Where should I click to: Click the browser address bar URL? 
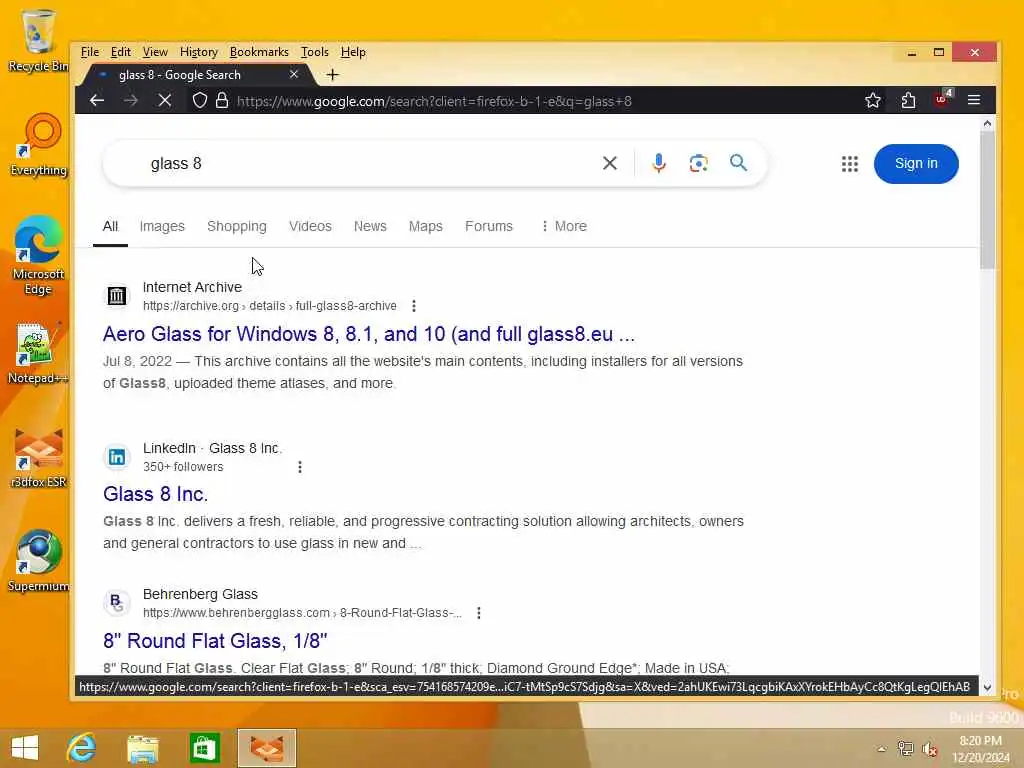coord(434,101)
